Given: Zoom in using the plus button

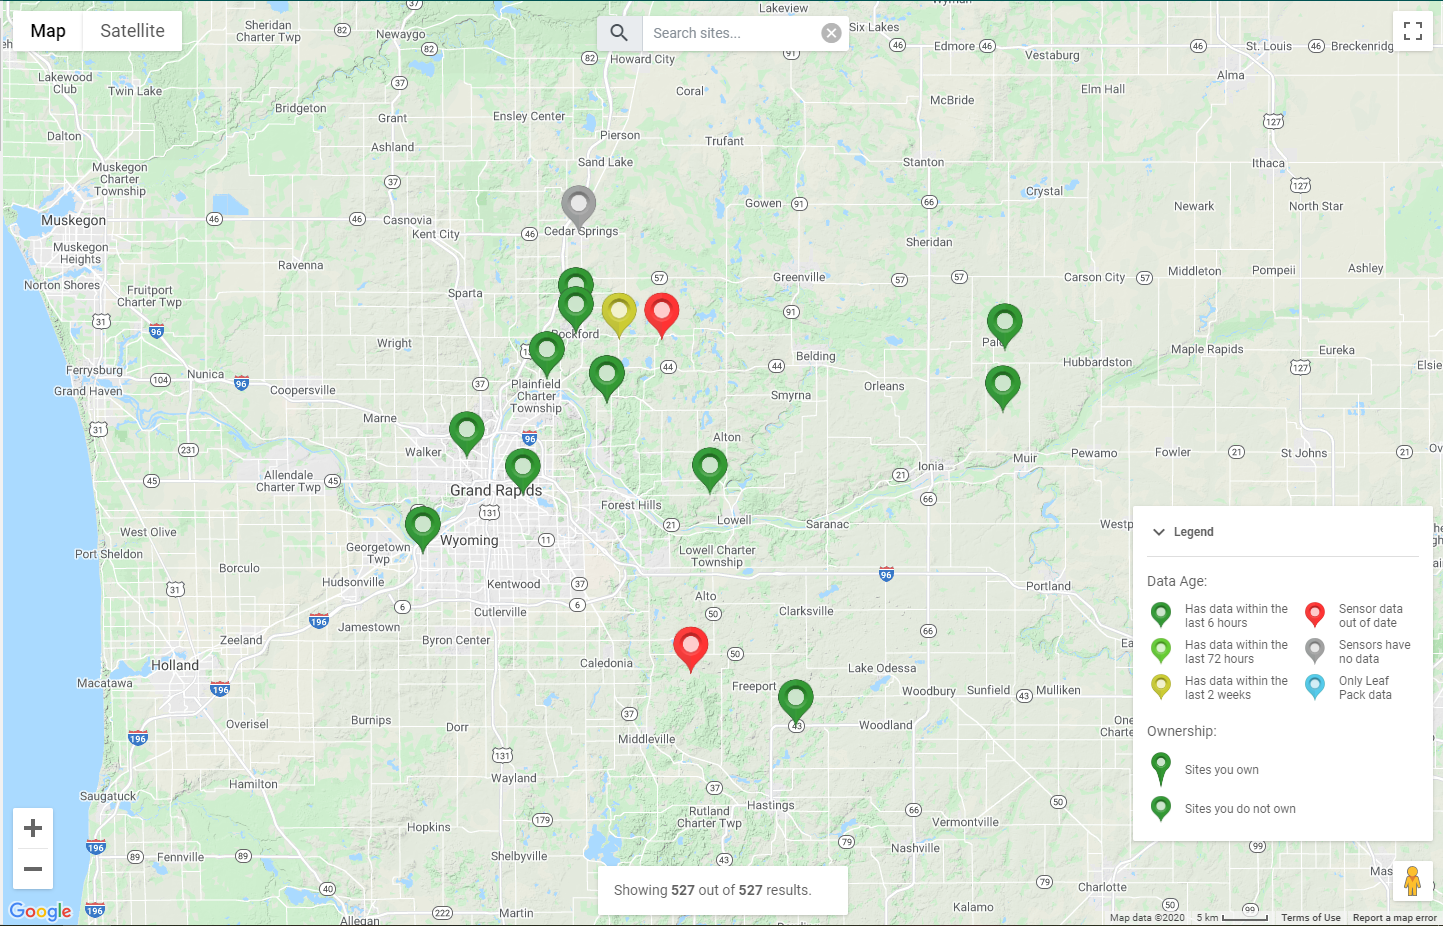Looking at the screenshot, I should click(x=33, y=827).
